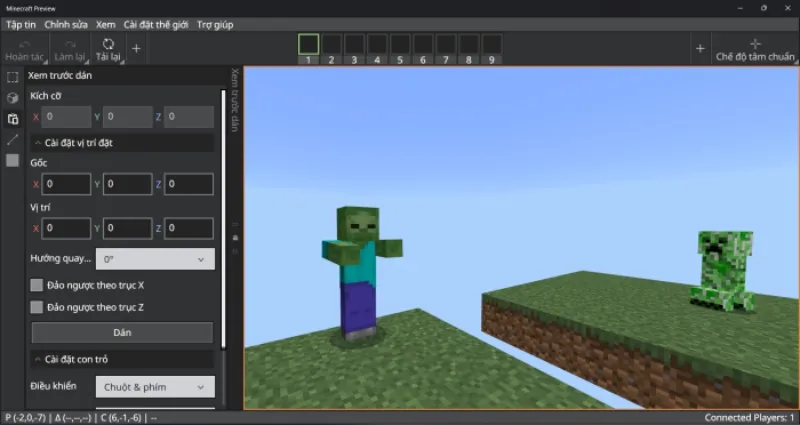Click Kích cỡ Y size field
The width and height of the screenshot is (800, 425).
tap(128, 117)
